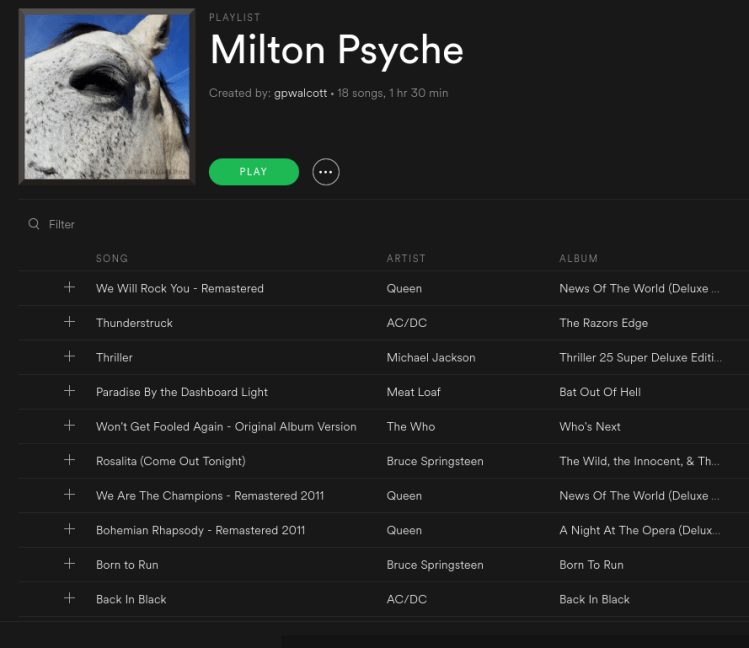Click the filter magnifying glass icon

coord(34,224)
